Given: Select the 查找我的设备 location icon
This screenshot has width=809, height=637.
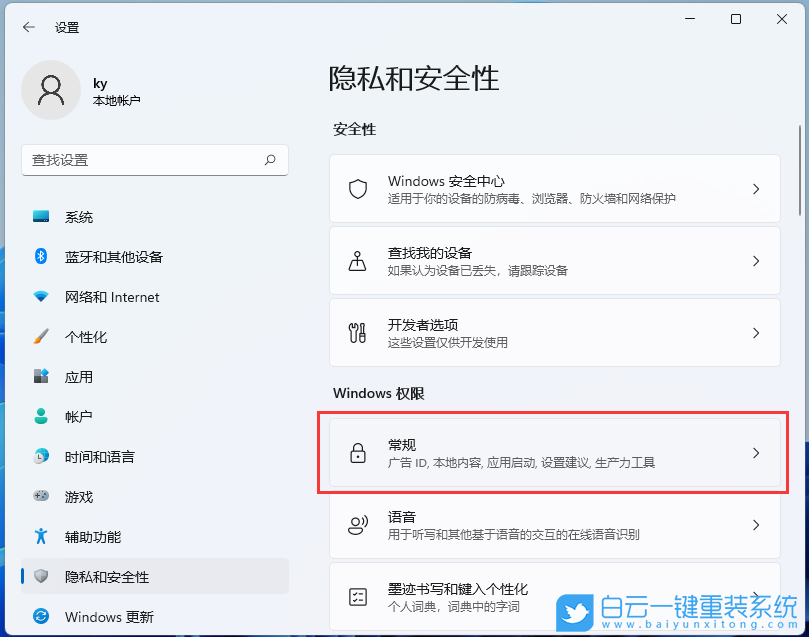Looking at the screenshot, I should coord(357,261).
